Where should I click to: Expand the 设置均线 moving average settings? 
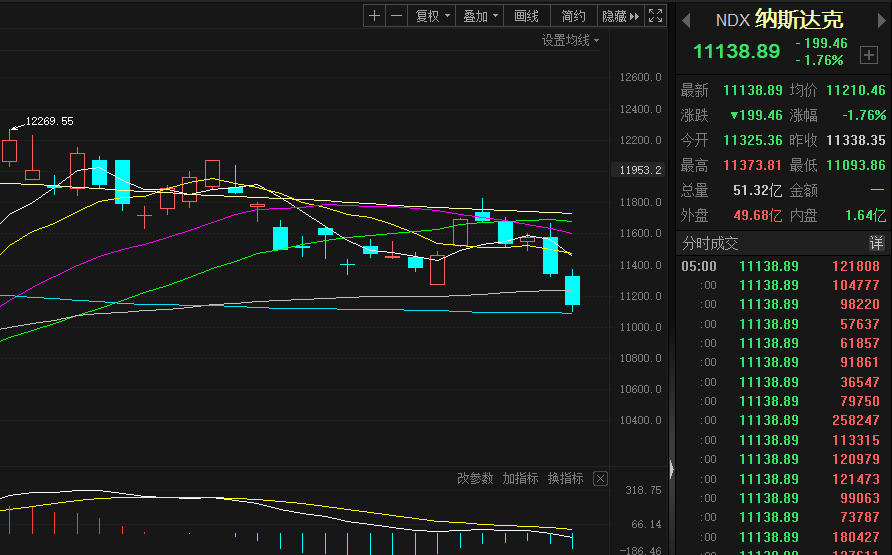[x=570, y=41]
